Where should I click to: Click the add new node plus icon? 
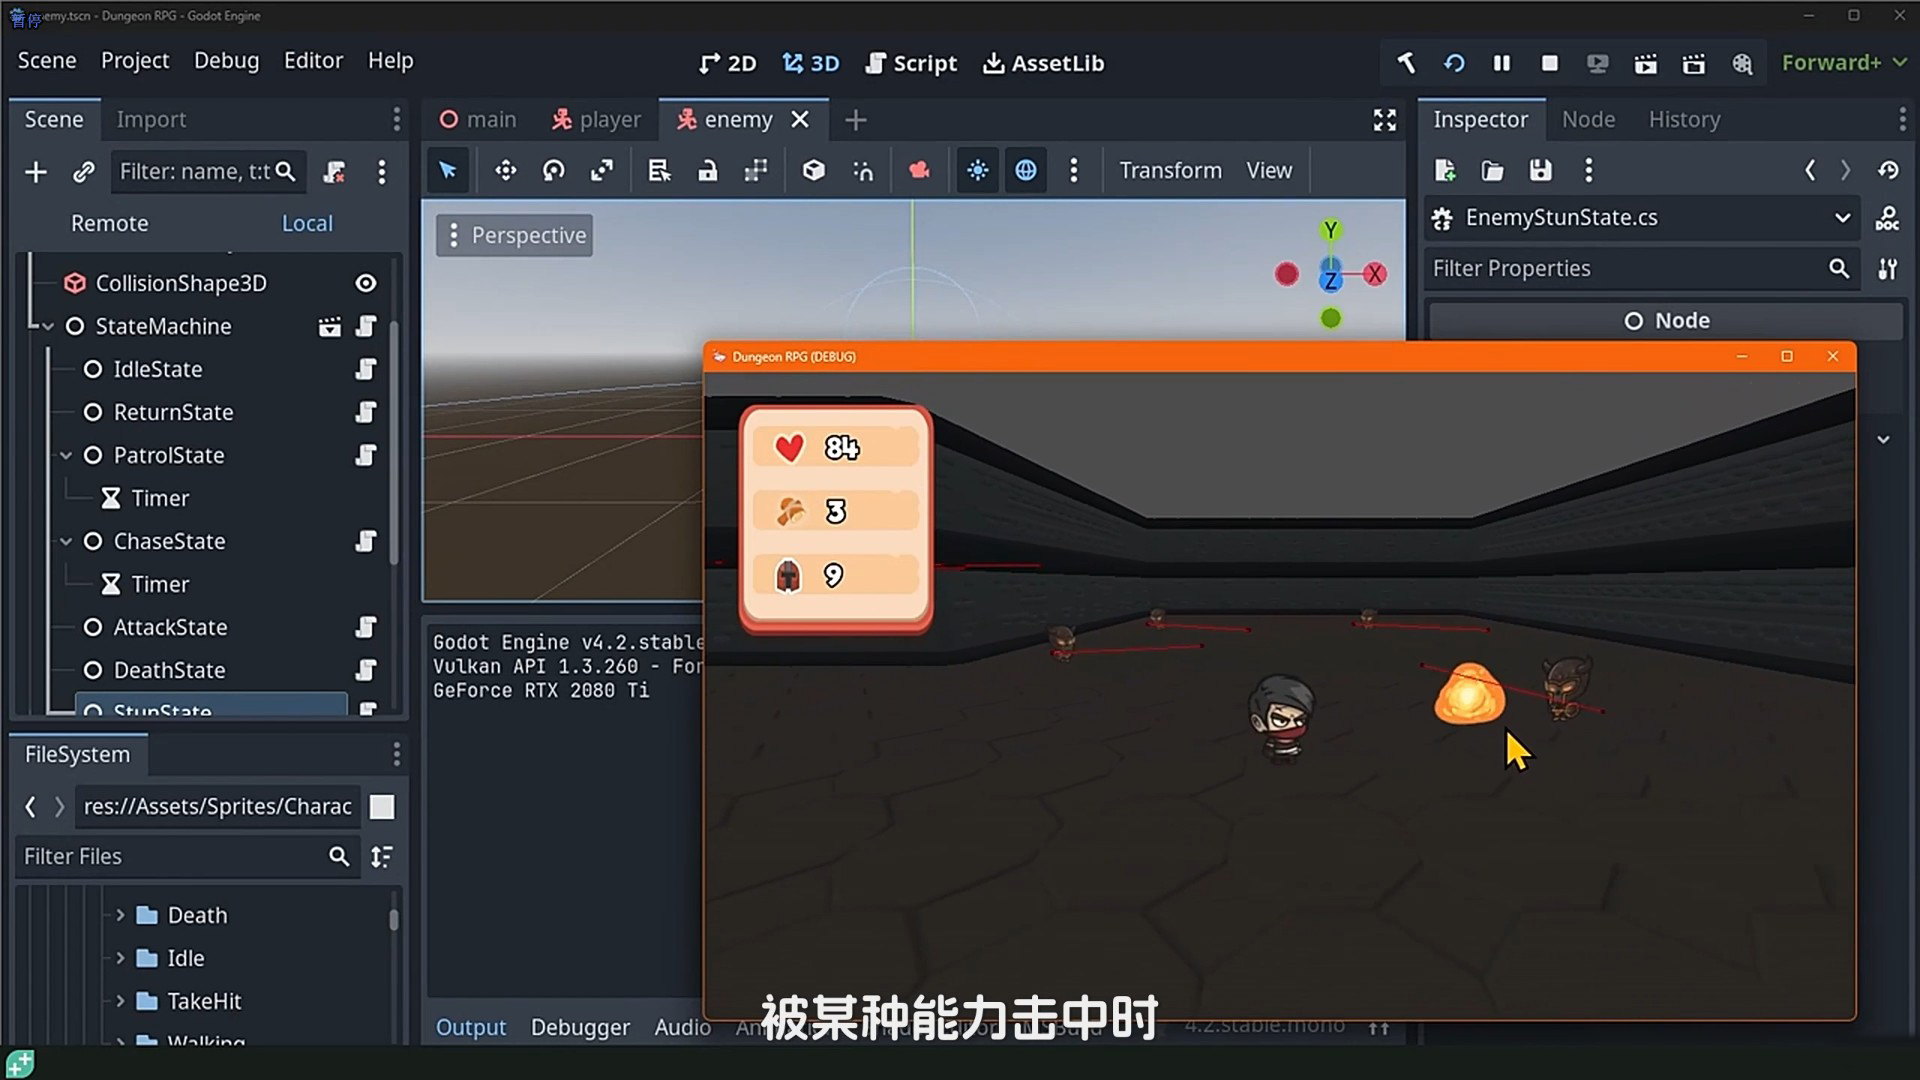coord(36,172)
